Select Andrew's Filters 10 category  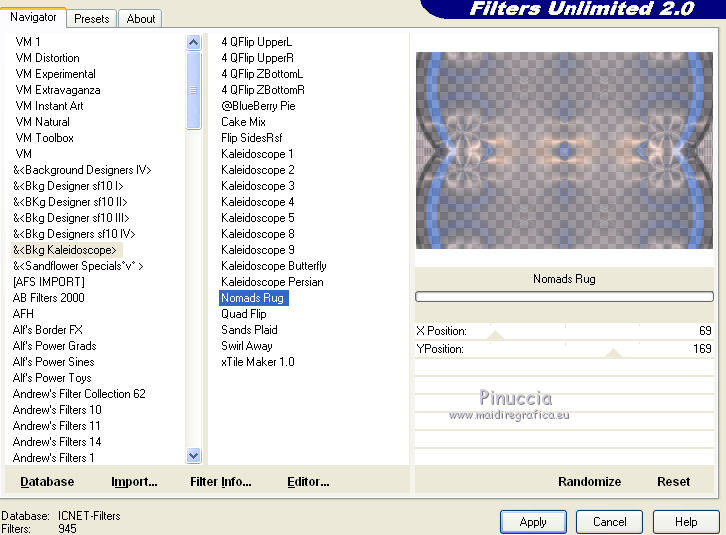click(57, 409)
